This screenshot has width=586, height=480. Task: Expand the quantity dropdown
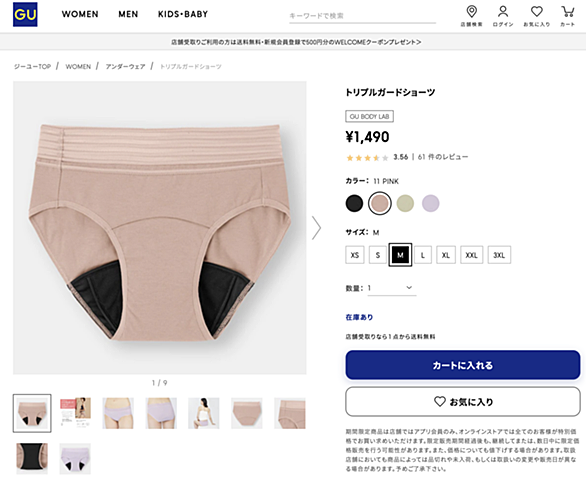pyautogui.click(x=392, y=288)
